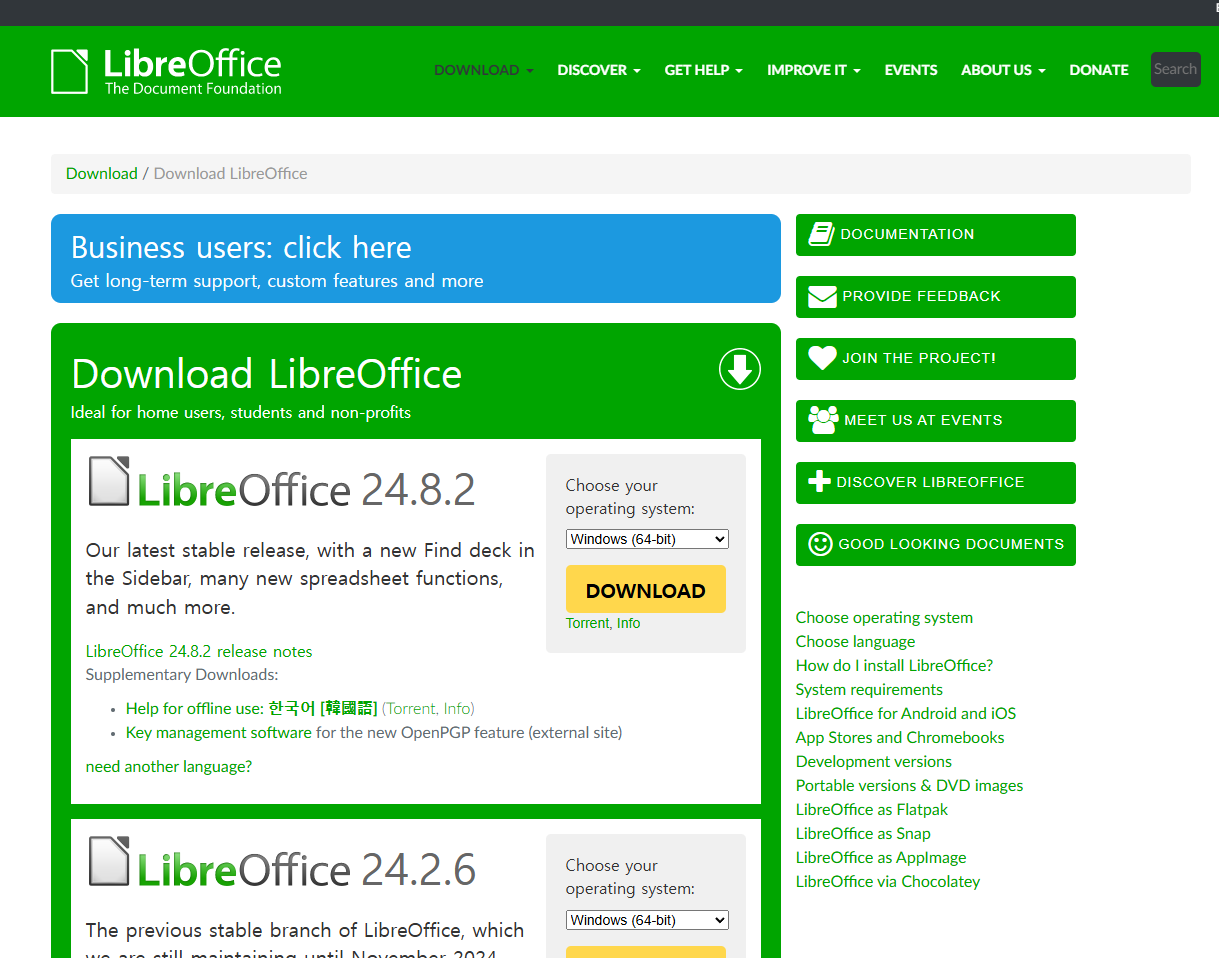Click LibreOffice as Snap link
1219x958 pixels.
coord(863,833)
